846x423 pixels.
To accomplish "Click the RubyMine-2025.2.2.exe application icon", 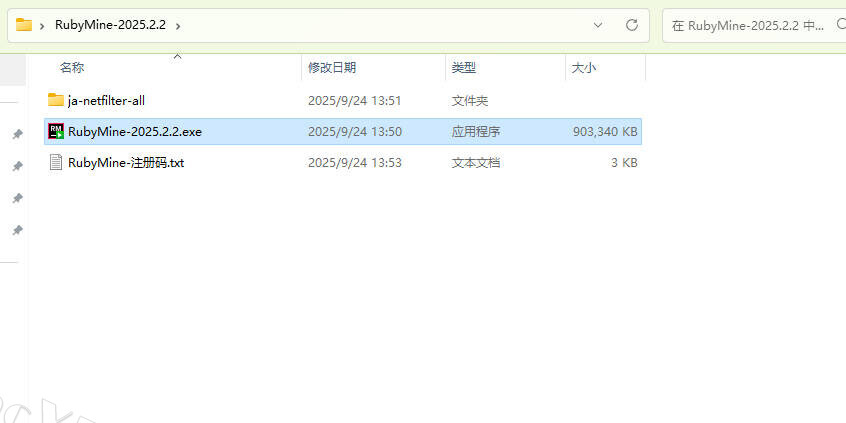I will click(56, 131).
